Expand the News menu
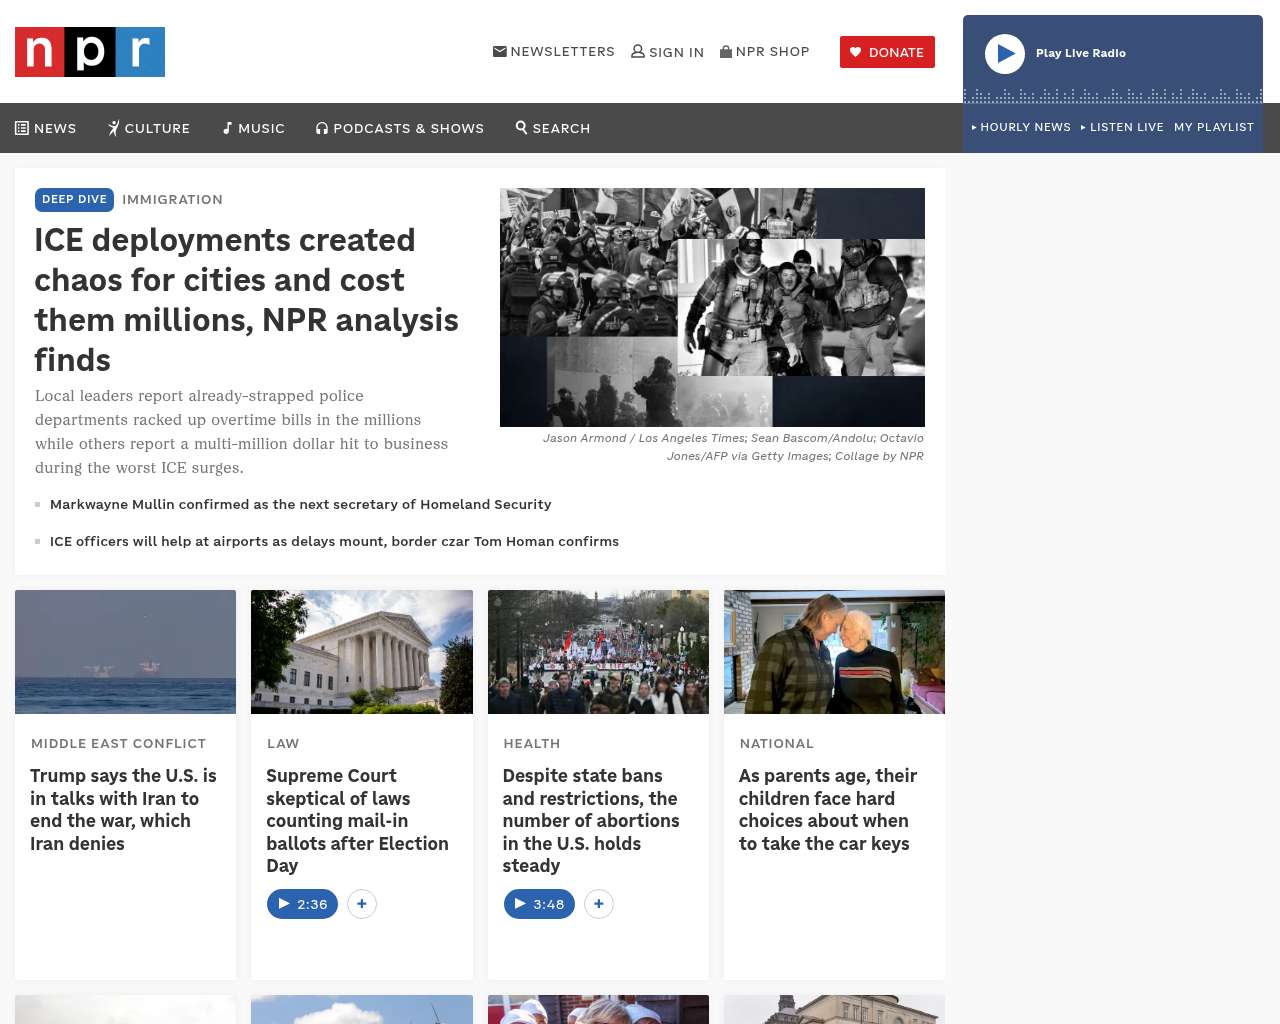This screenshot has width=1280, height=1024. coord(46,128)
